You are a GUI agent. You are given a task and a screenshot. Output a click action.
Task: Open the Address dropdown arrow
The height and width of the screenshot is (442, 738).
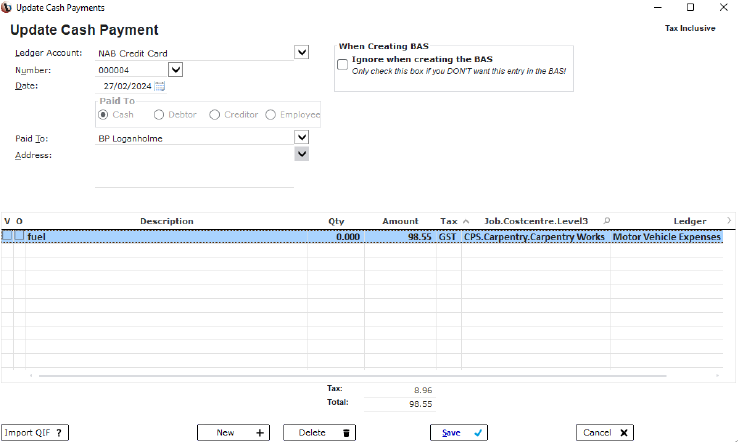302,154
